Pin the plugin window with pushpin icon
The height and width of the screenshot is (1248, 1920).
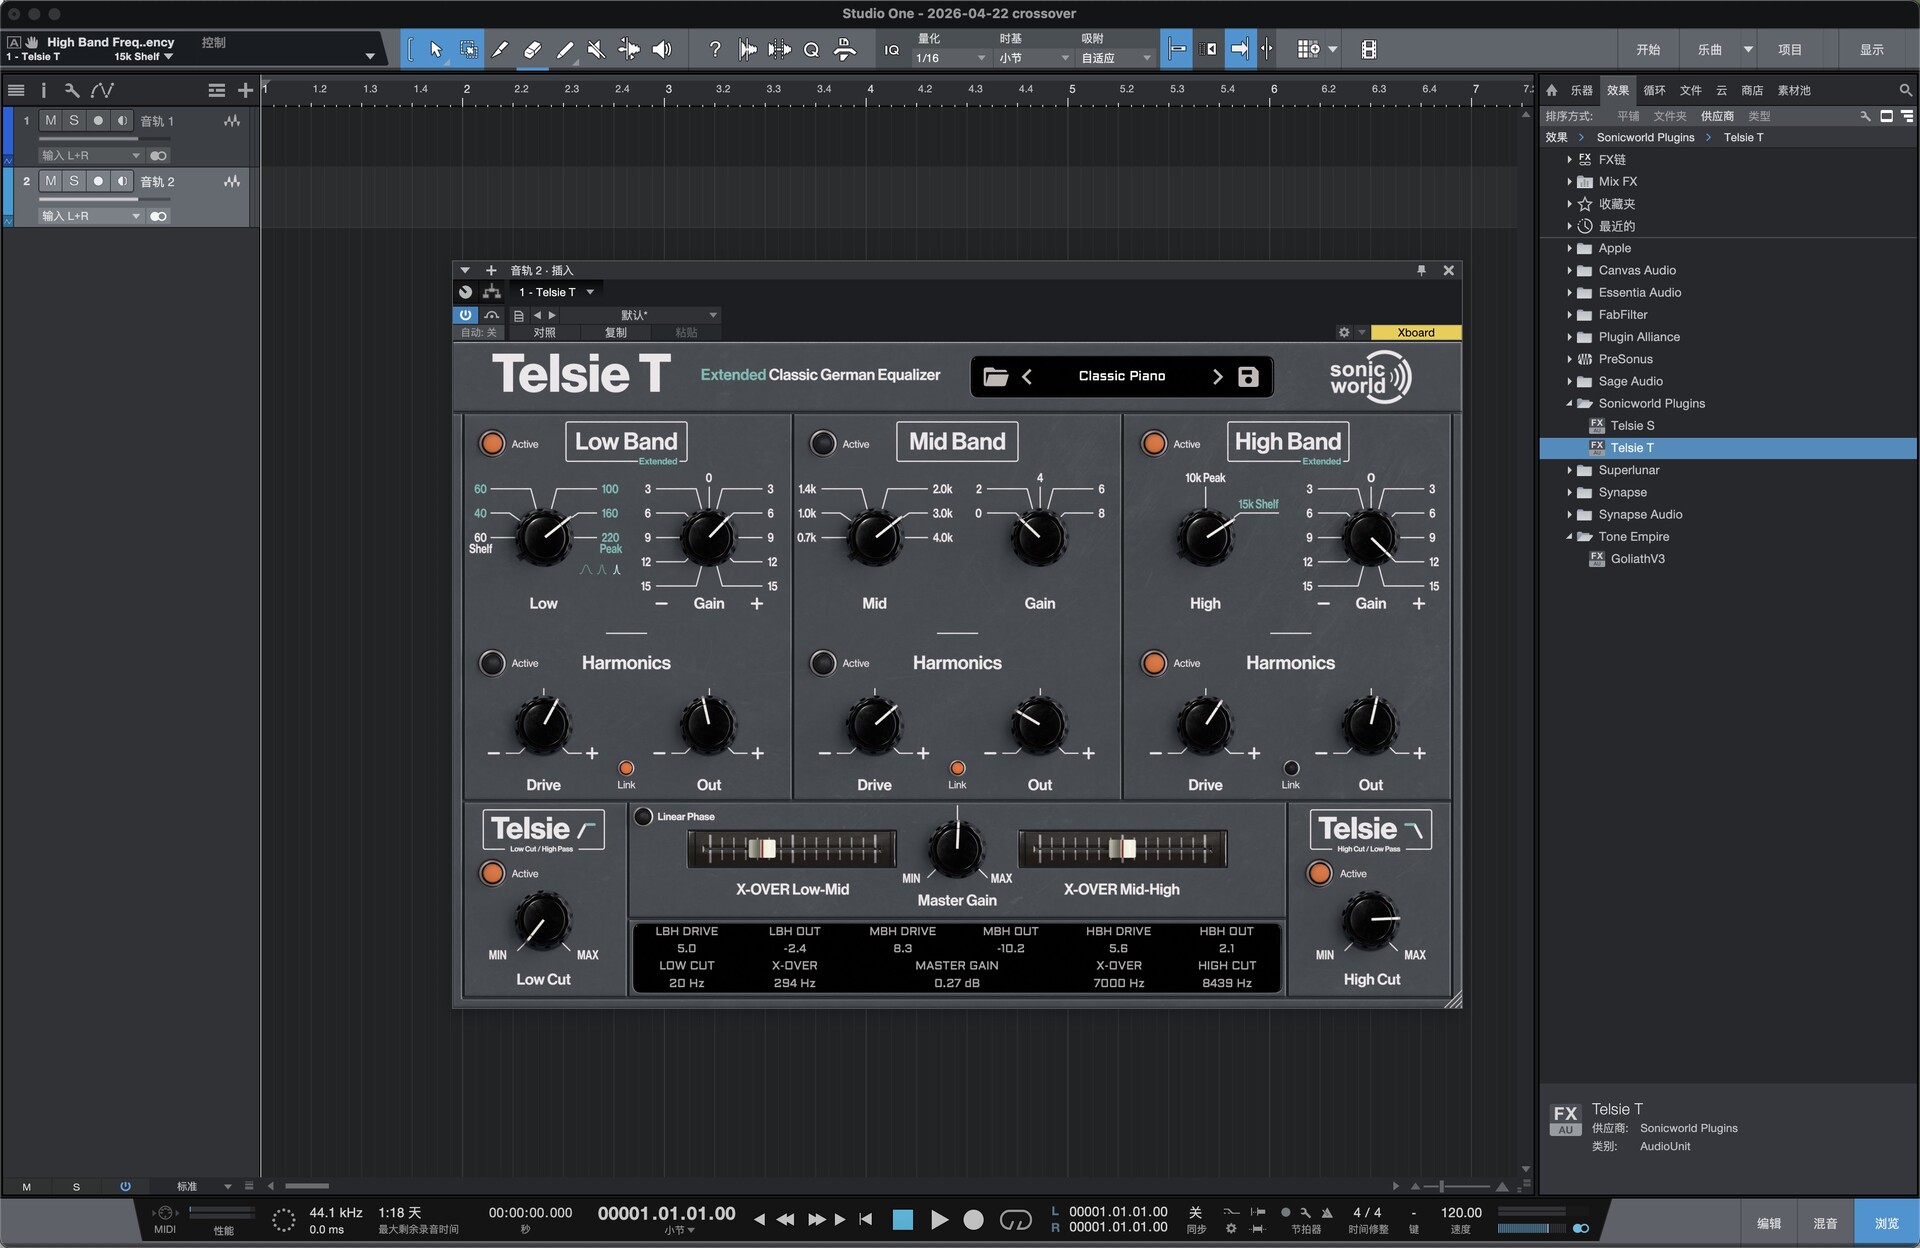[1421, 270]
